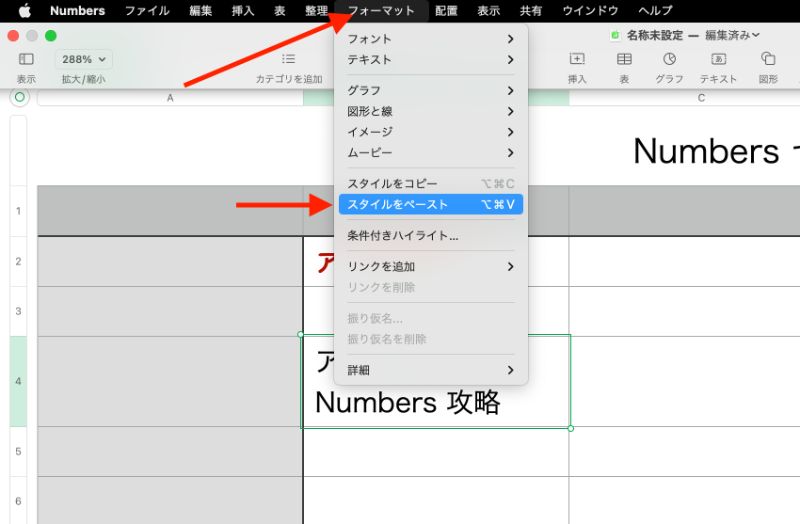Select row 2 header
800x524 pixels.
click(18, 261)
